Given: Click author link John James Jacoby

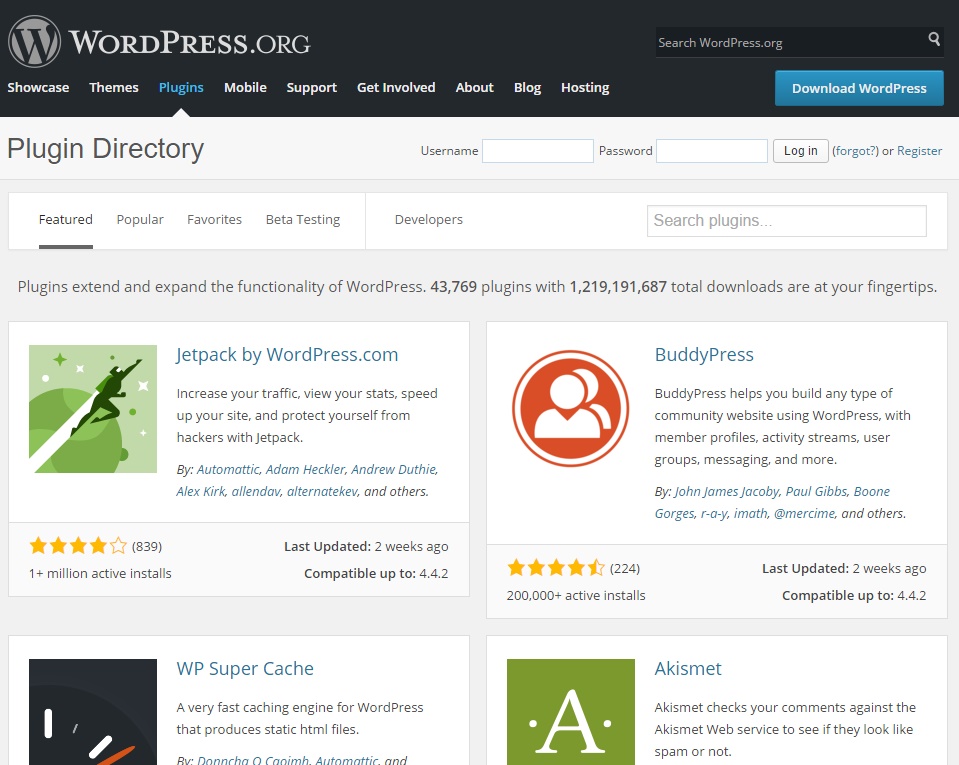Looking at the screenshot, I should tap(727, 491).
